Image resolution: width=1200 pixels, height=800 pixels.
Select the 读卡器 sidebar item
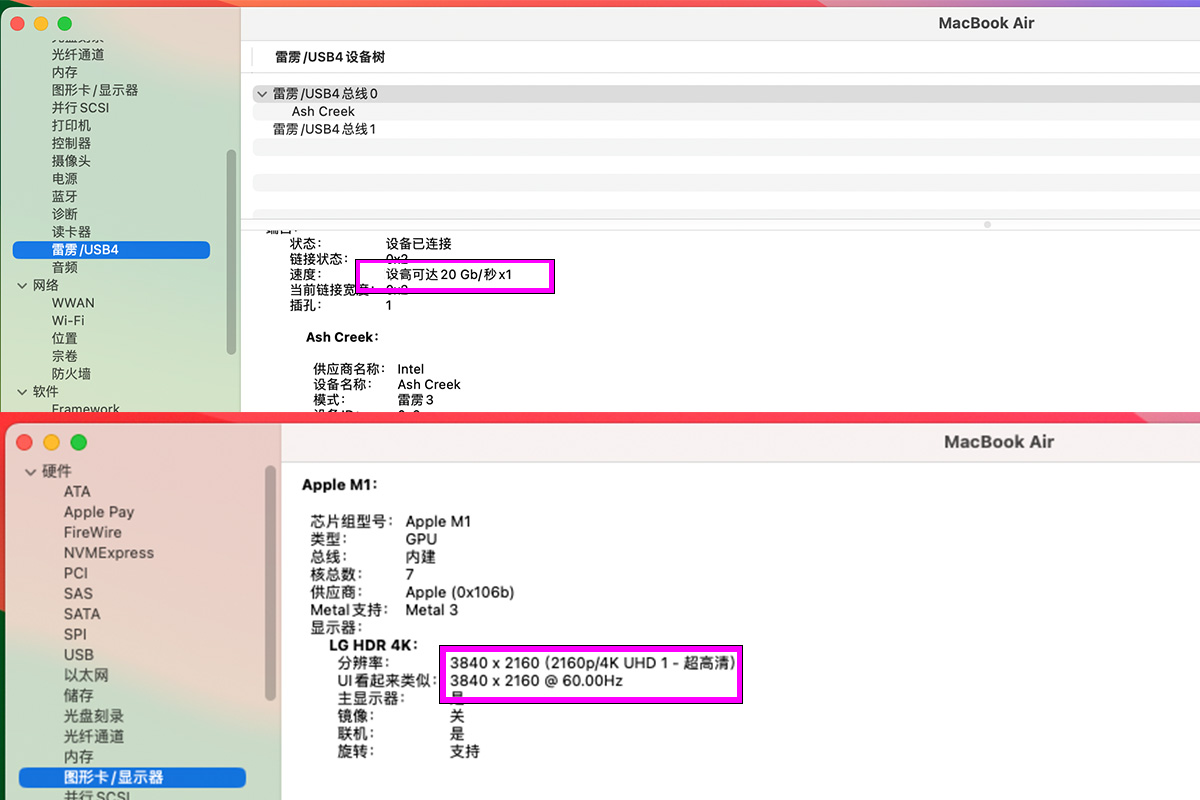[x=71, y=232]
